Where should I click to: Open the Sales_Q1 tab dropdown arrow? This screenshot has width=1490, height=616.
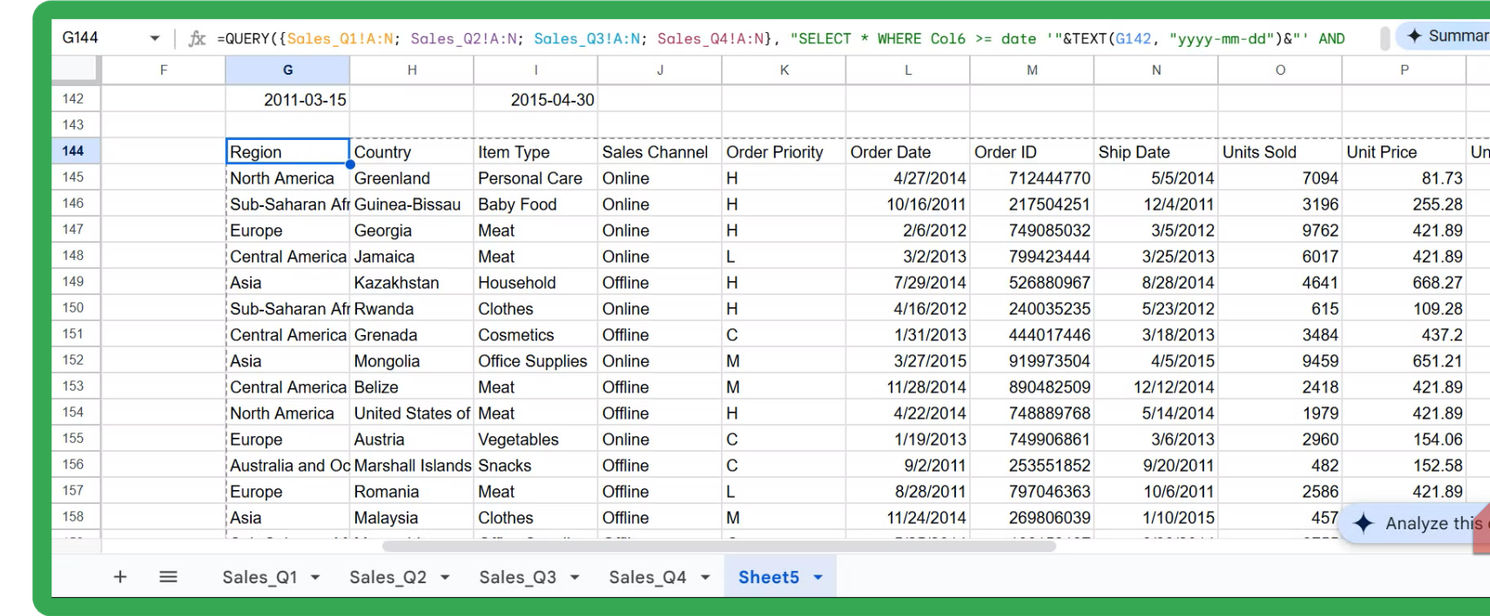coord(315,578)
